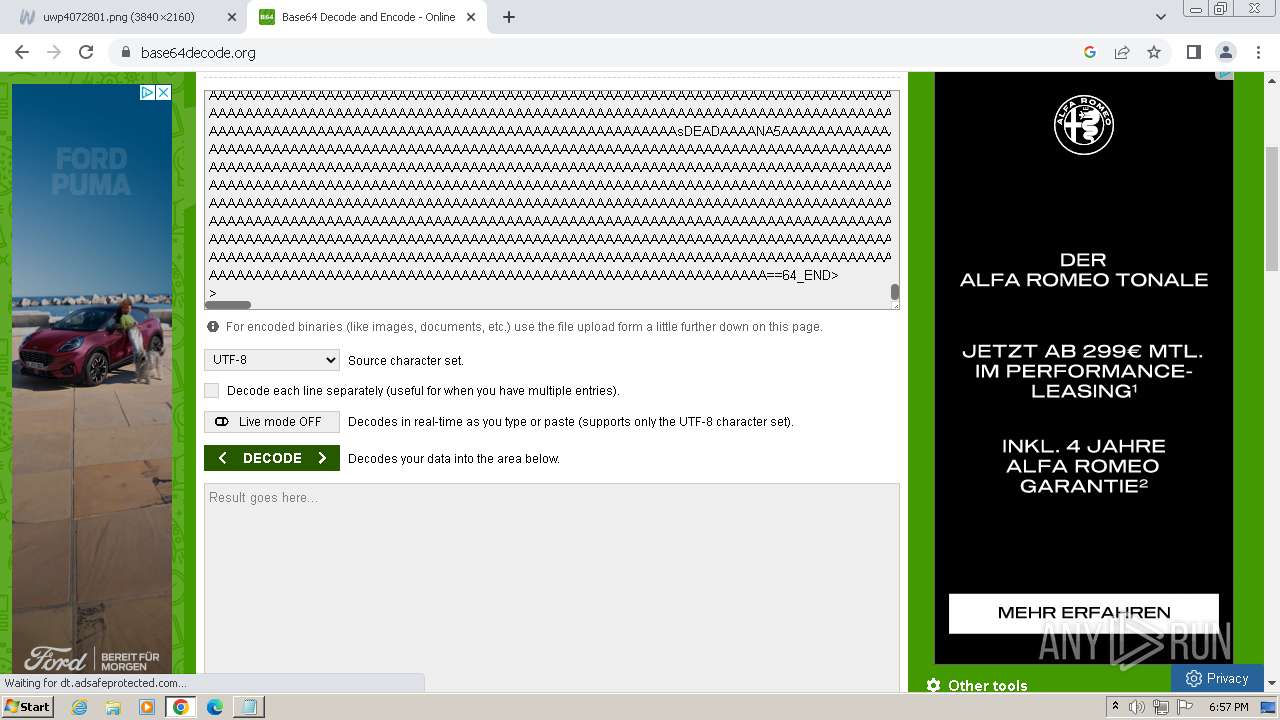Click the site lock icon in address bar
The image size is (1280, 720).
click(x=125, y=52)
